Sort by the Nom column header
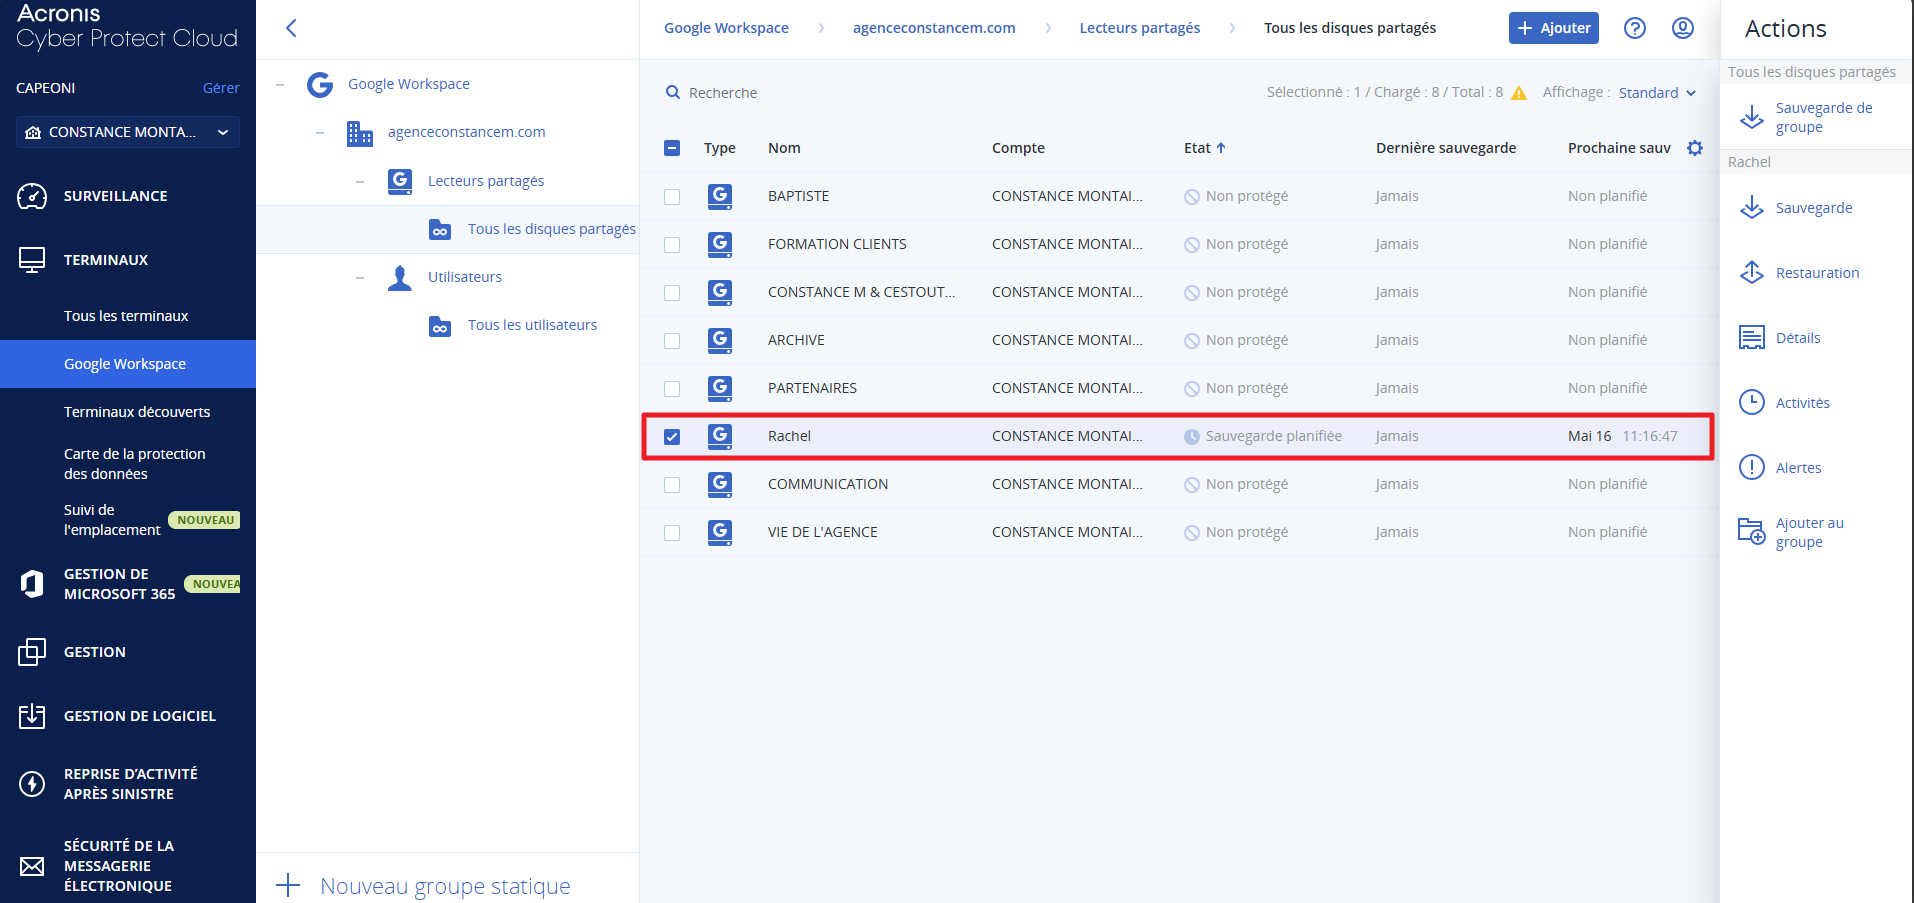Image resolution: width=1914 pixels, height=903 pixels. point(784,148)
